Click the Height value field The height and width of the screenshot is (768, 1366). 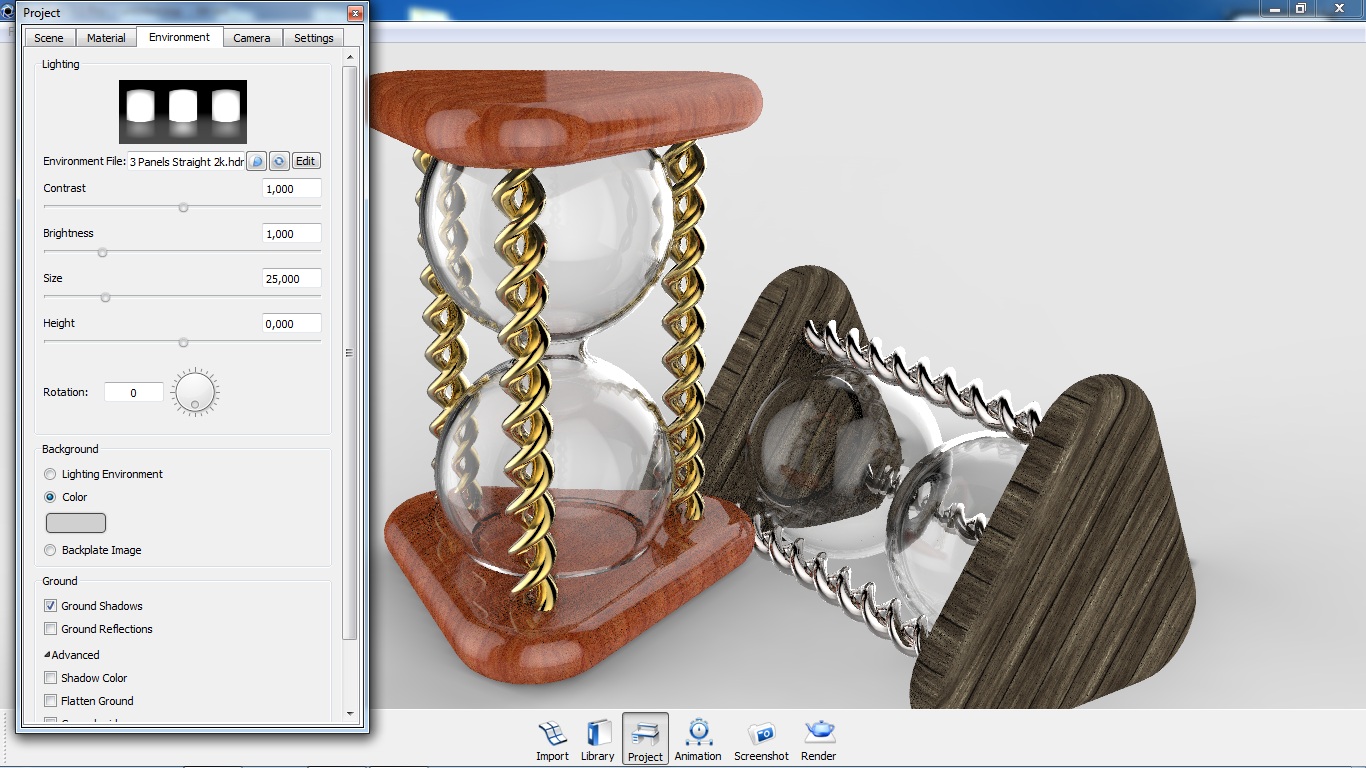[292, 324]
